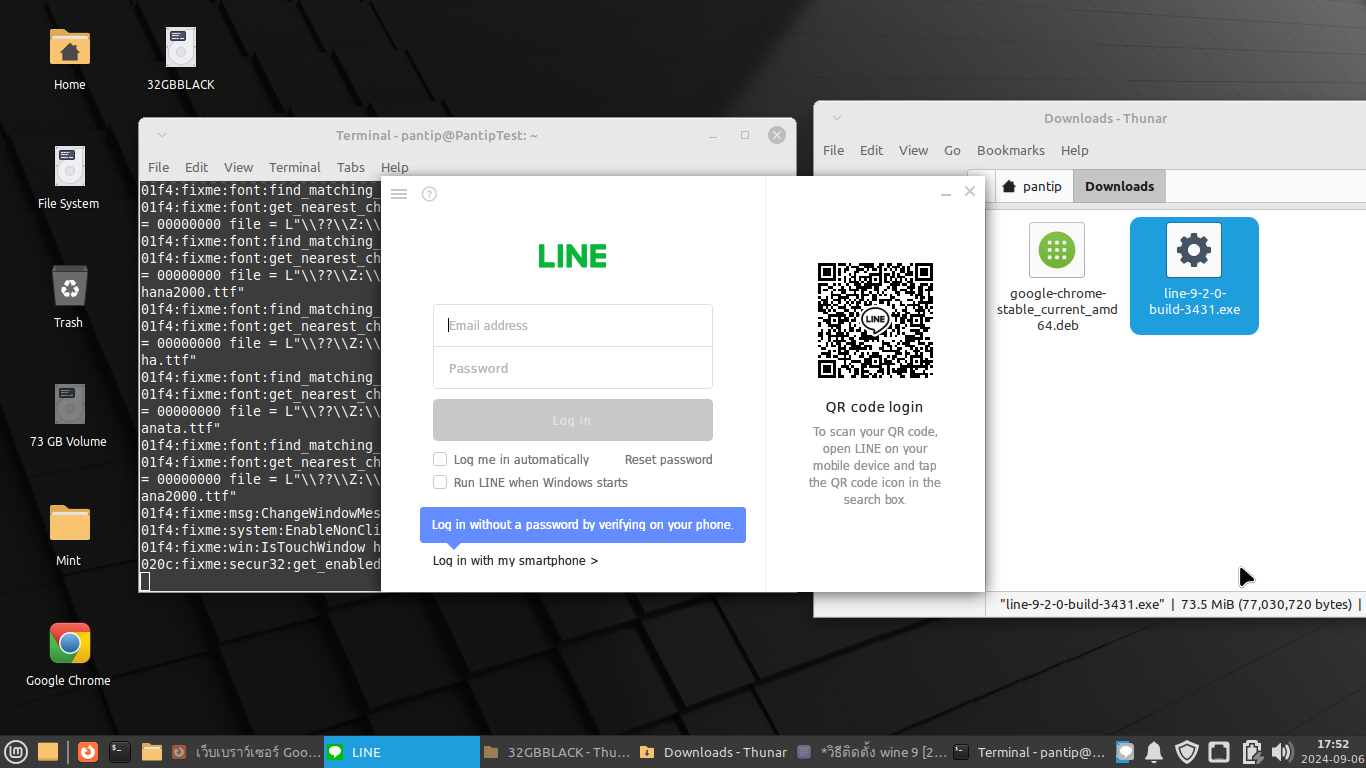Open the View menu in Terminal
Image resolution: width=1366 pixels, height=768 pixels.
click(x=238, y=167)
